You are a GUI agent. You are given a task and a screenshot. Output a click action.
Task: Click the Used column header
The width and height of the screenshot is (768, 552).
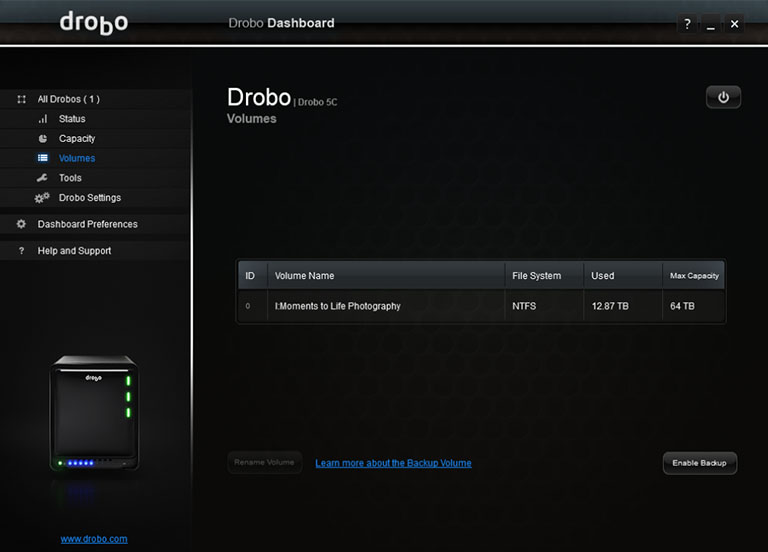[623, 276]
